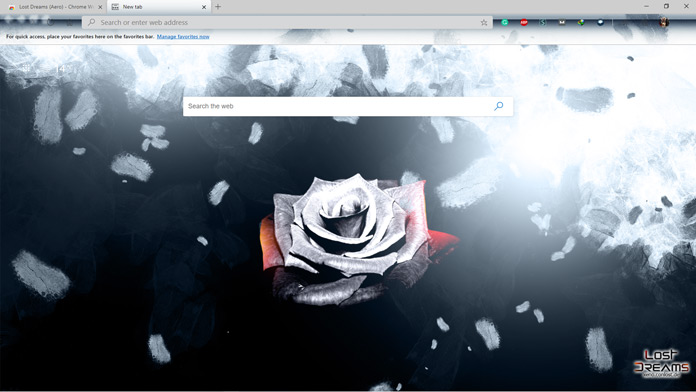The height and width of the screenshot is (392, 696).
Task: Click the multicolored globe extension icon
Action: [581, 22]
